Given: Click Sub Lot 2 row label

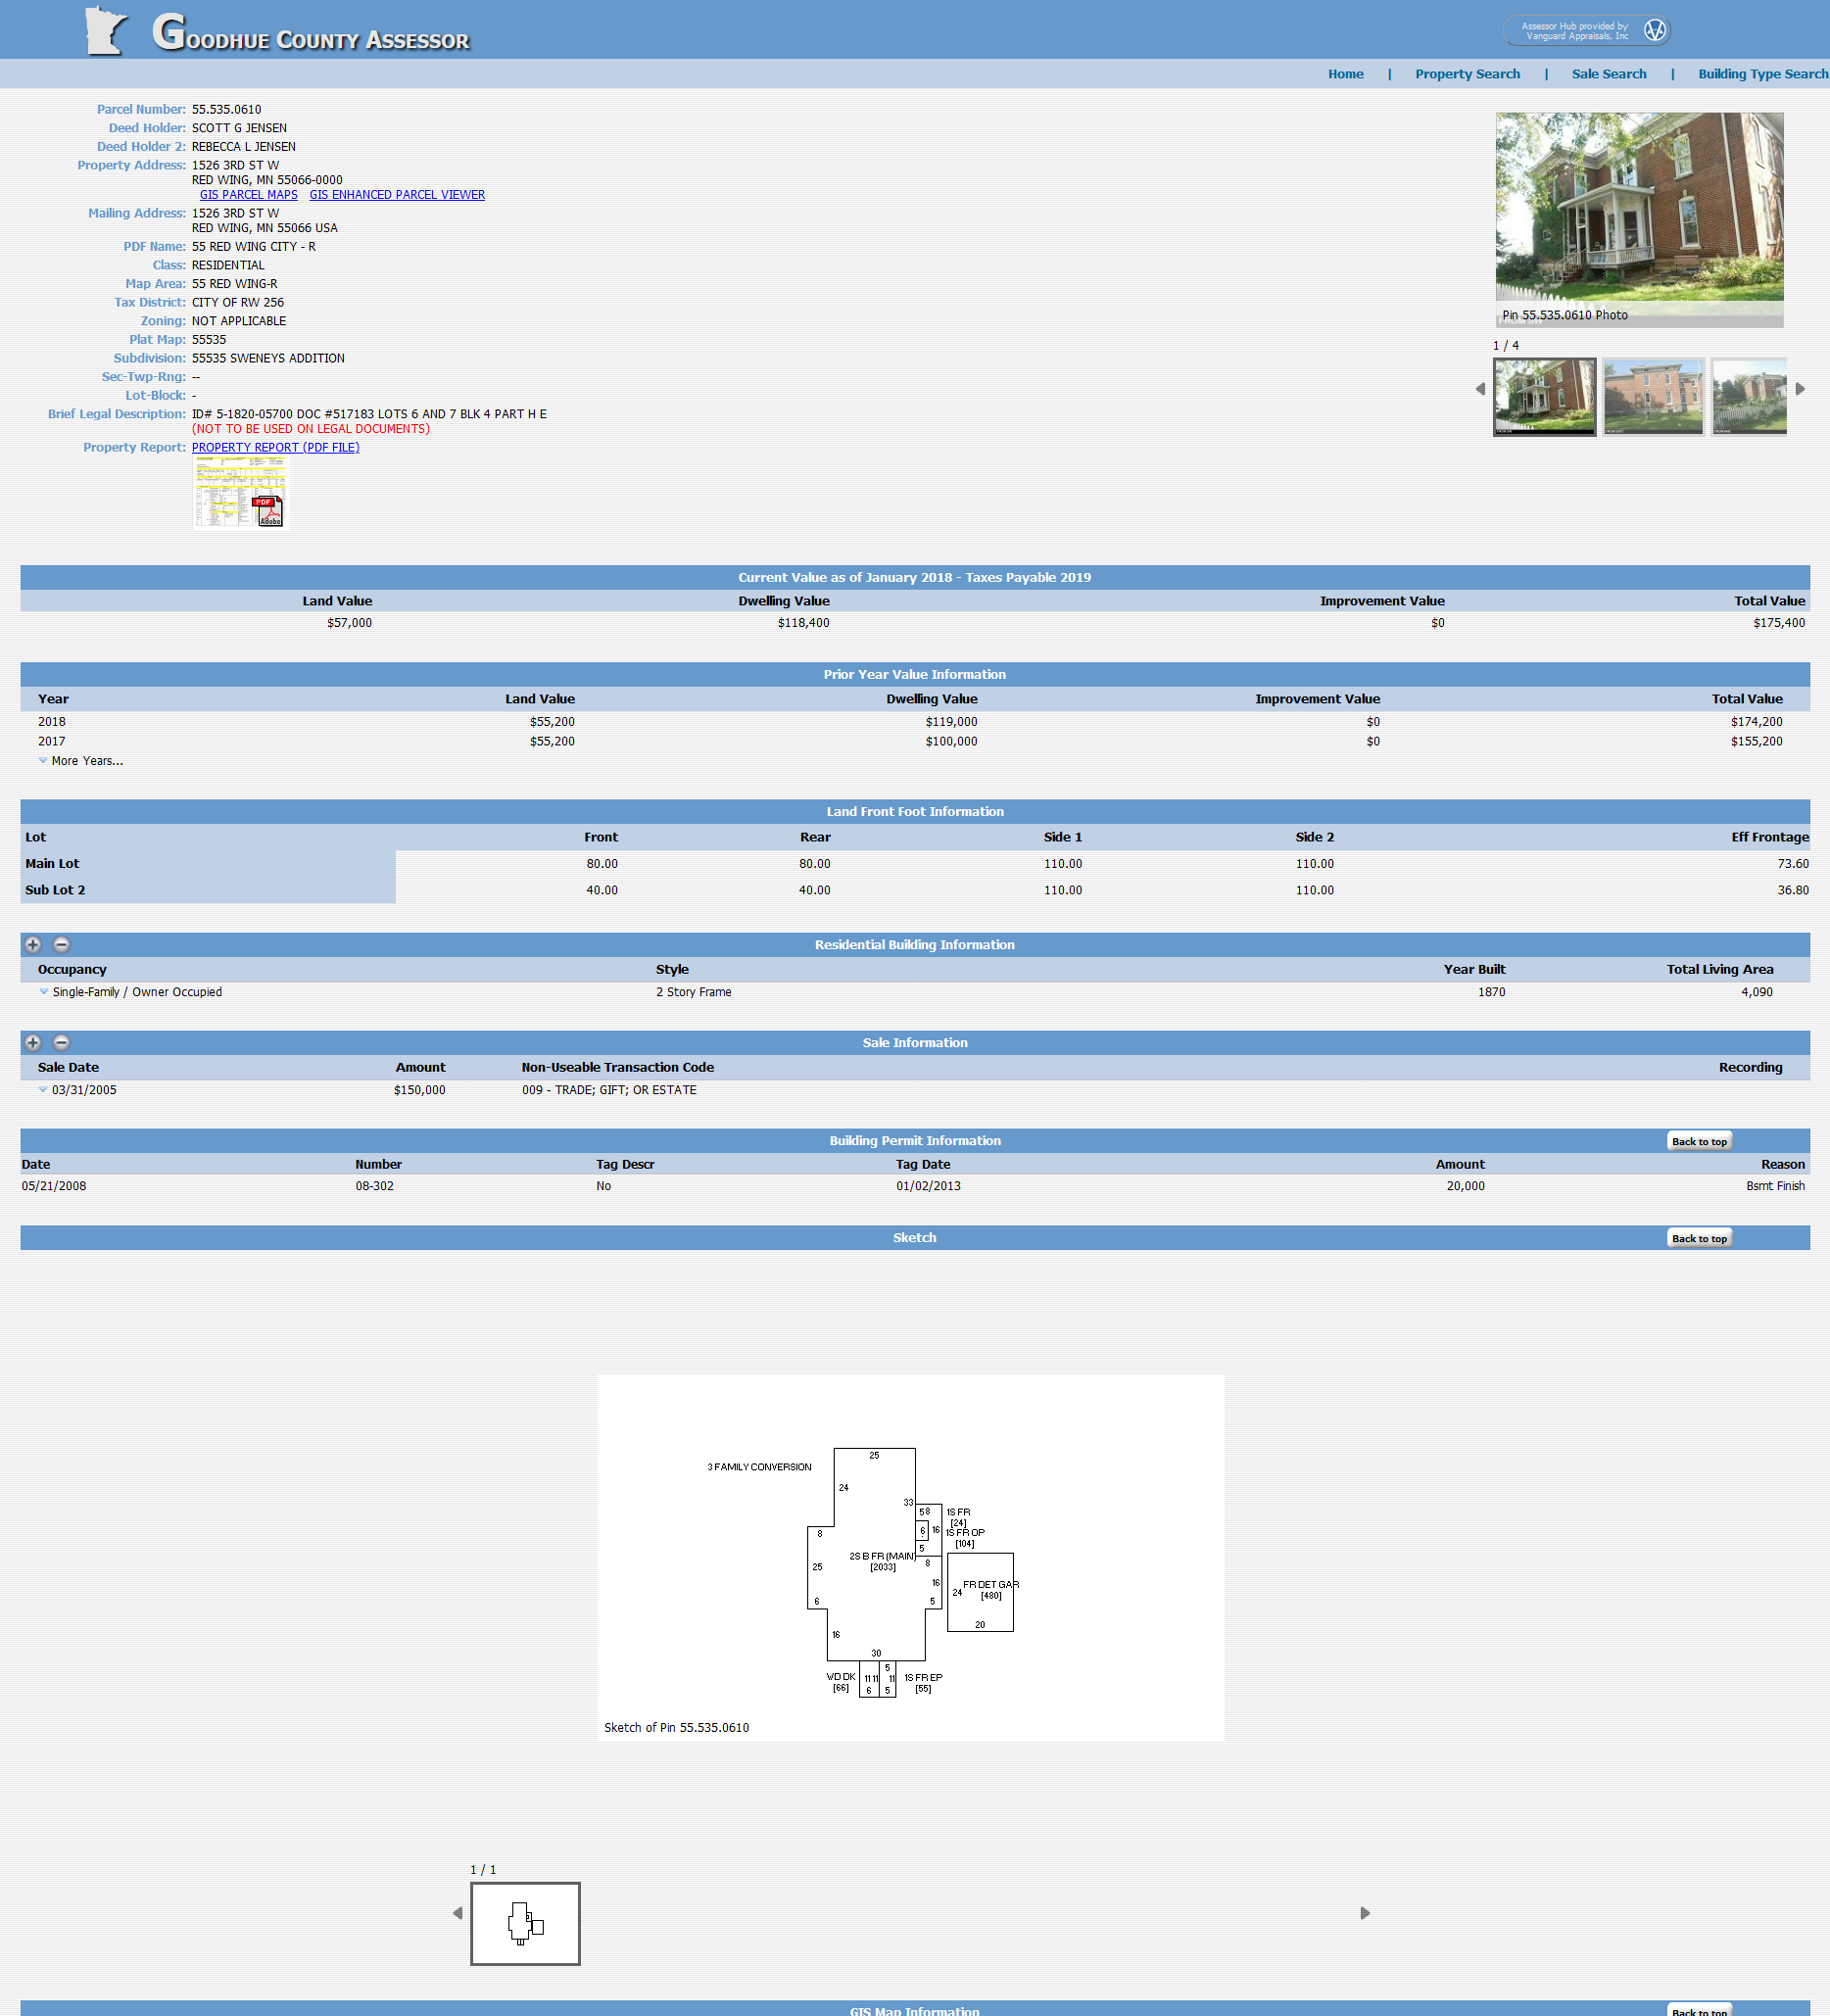Looking at the screenshot, I should point(55,890).
